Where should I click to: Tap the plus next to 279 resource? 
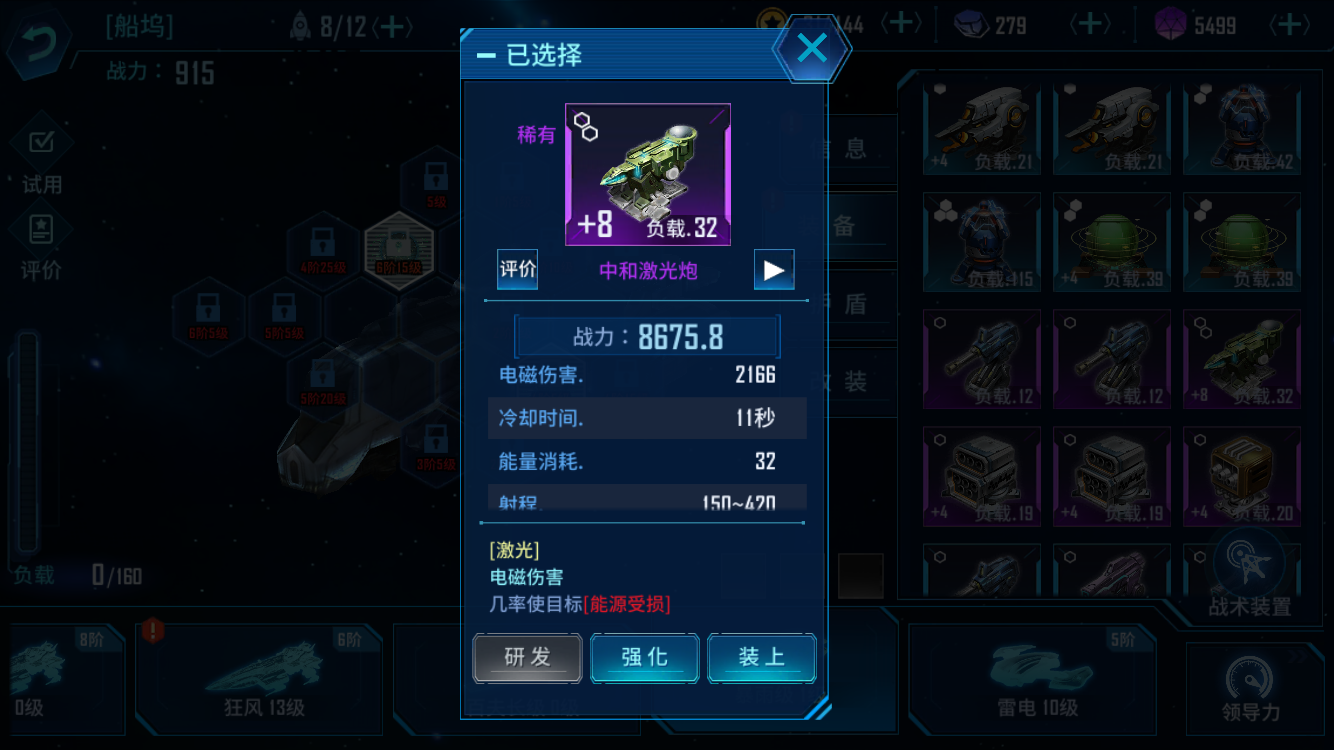click(1089, 24)
